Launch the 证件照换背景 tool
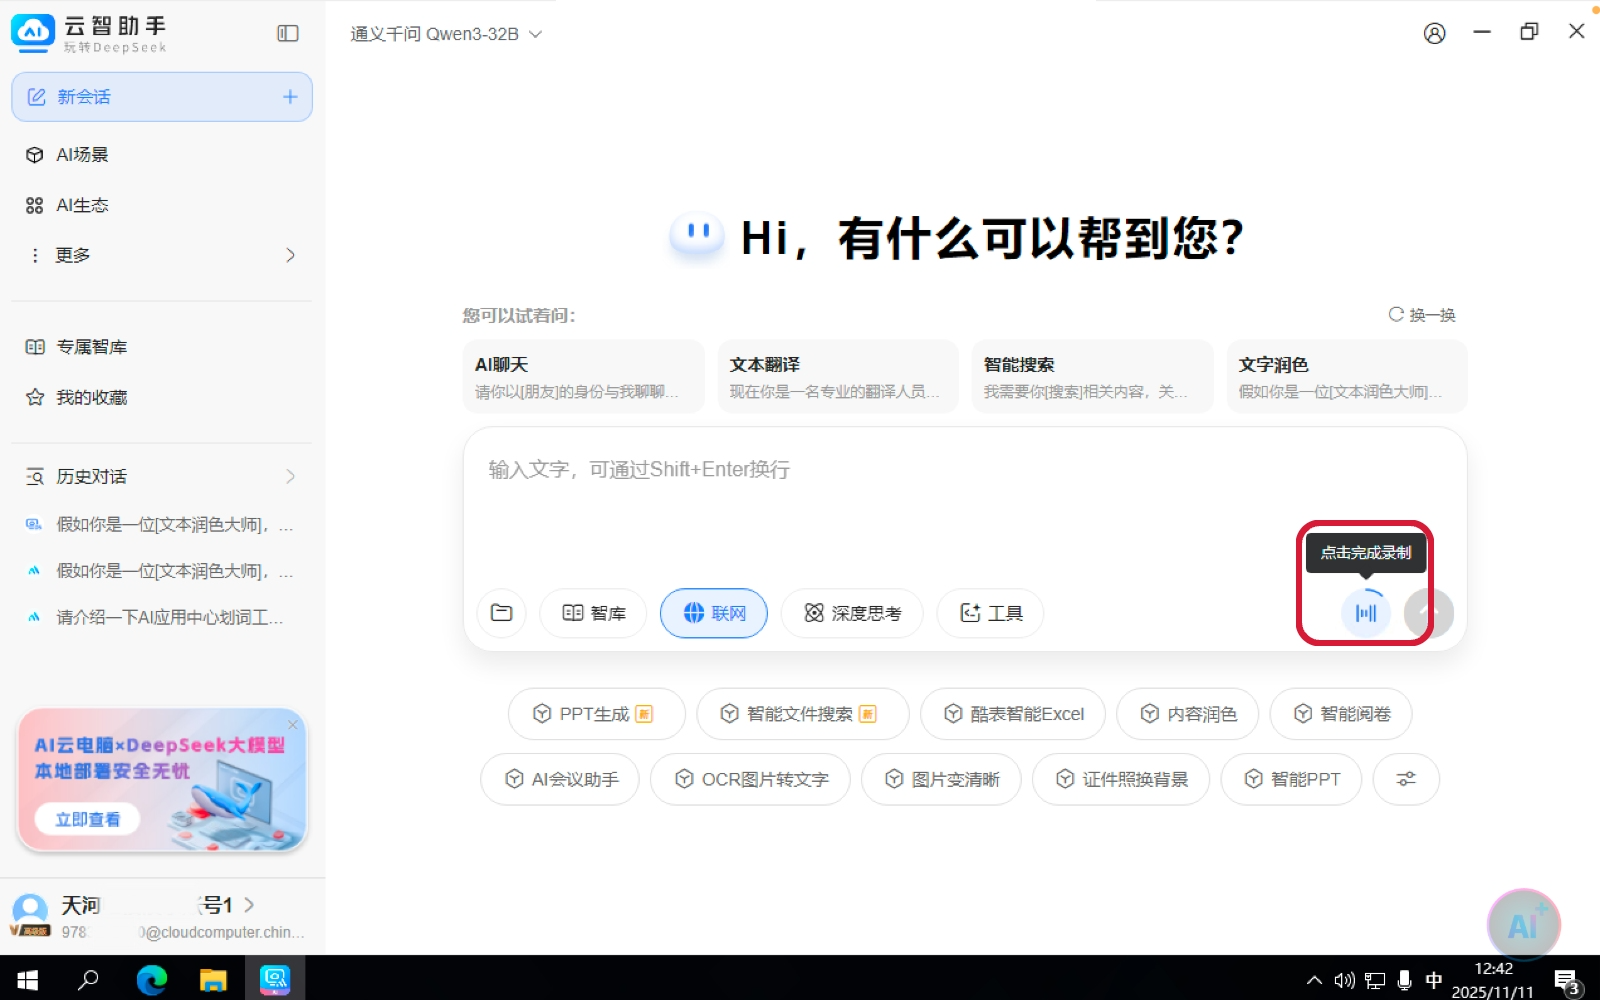 pos(1121,779)
